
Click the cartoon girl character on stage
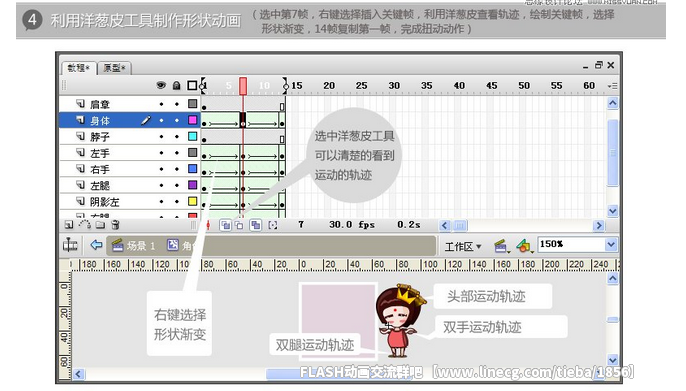pyautogui.click(x=400, y=321)
